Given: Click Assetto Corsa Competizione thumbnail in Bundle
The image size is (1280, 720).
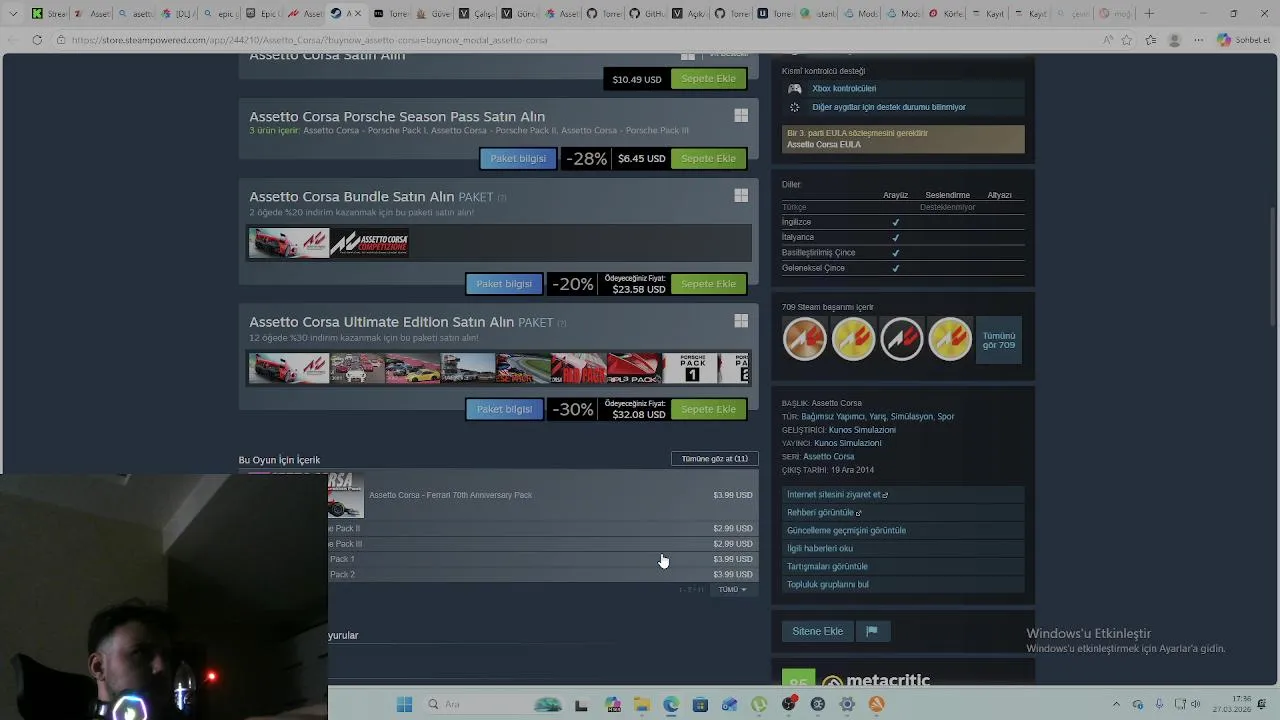Looking at the screenshot, I should 369,242.
